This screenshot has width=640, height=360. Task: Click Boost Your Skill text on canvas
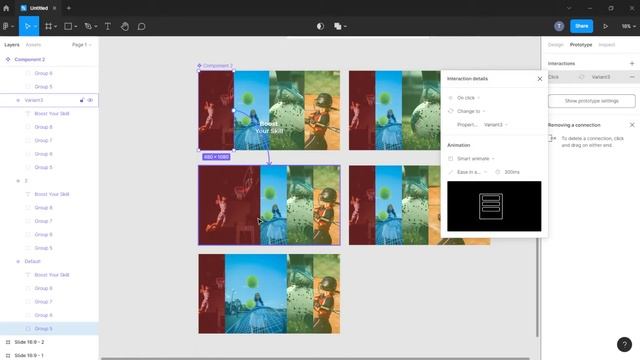tap(269, 127)
